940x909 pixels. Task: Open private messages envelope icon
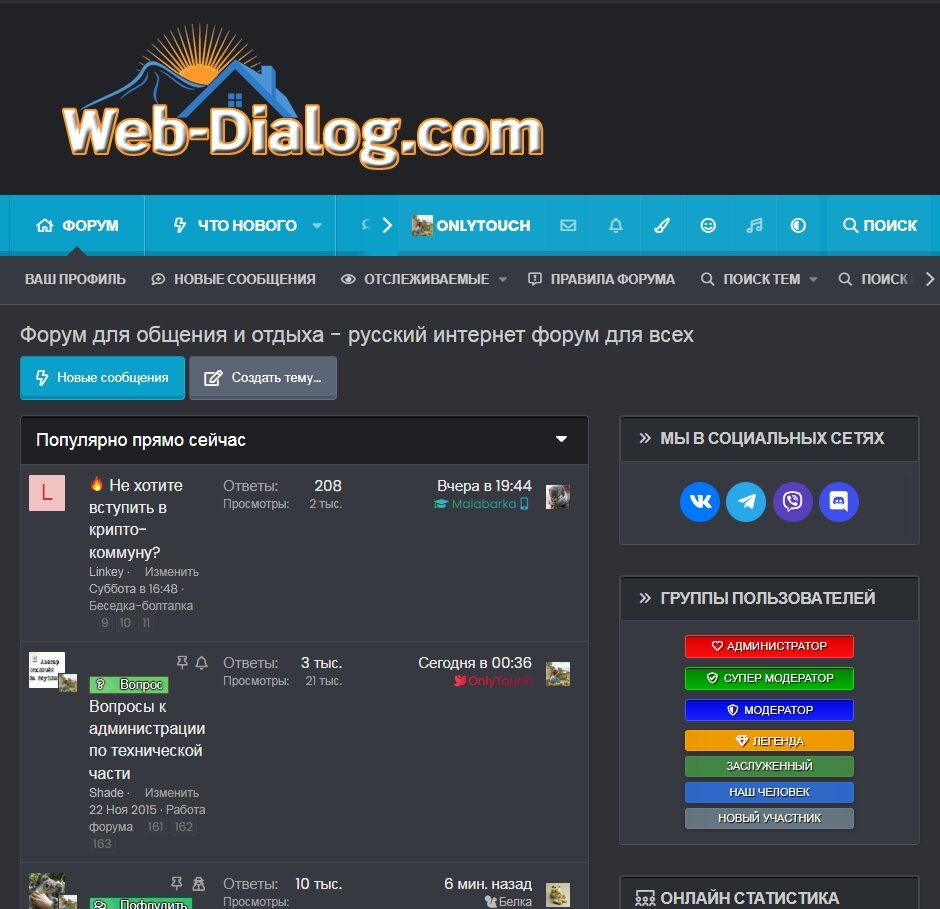[x=568, y=225]
